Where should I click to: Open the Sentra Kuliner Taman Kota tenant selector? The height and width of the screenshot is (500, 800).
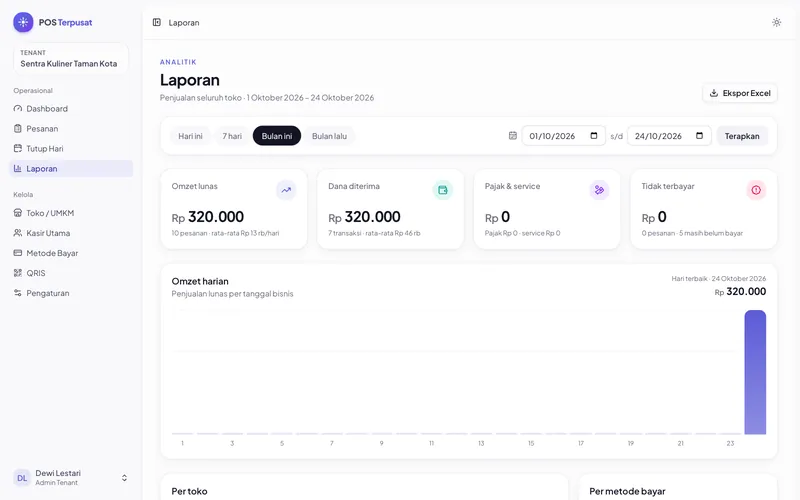click(70, 59)
